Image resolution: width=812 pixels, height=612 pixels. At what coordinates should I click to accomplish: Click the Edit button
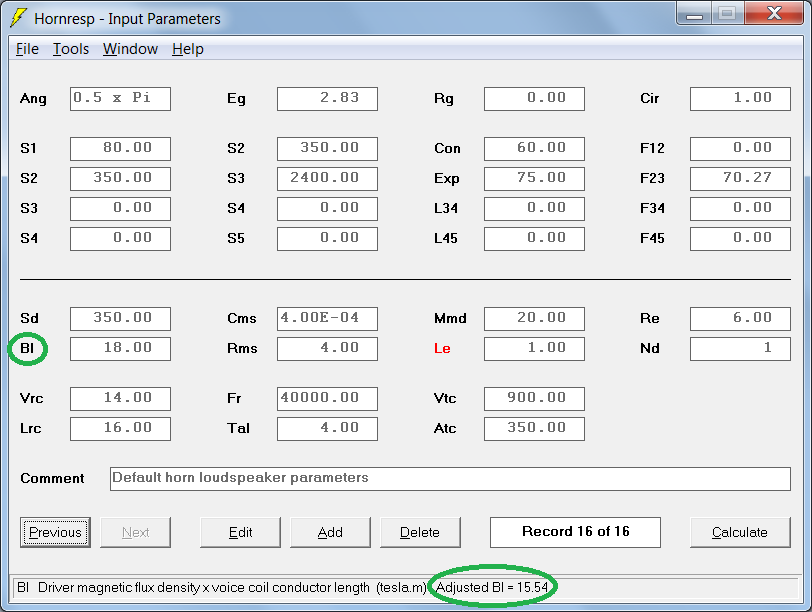240,532
